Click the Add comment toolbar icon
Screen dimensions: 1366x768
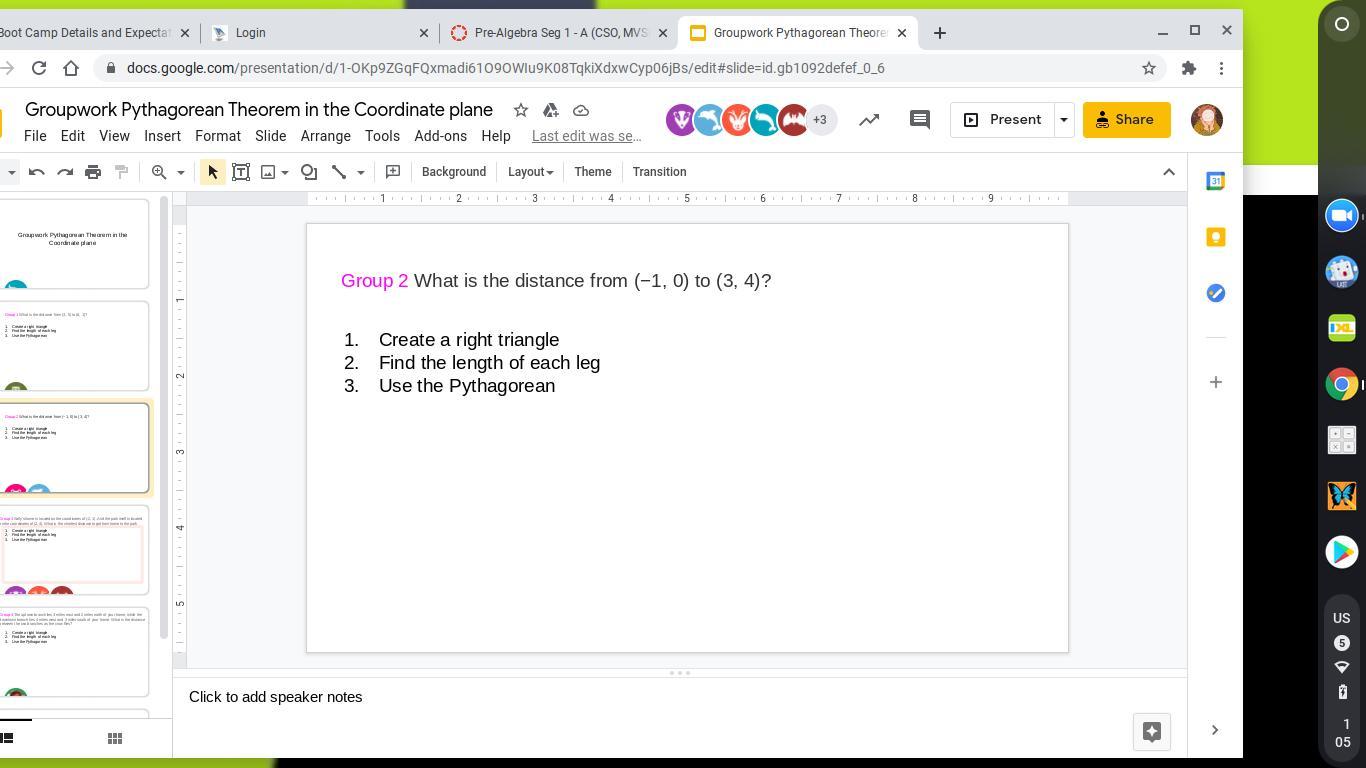(393, 172)
